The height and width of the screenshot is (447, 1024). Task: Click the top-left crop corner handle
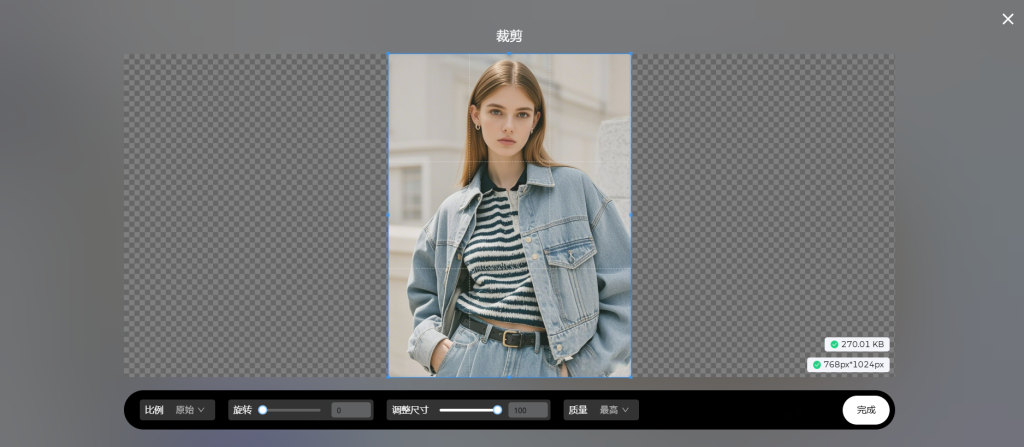pos(388,54)
